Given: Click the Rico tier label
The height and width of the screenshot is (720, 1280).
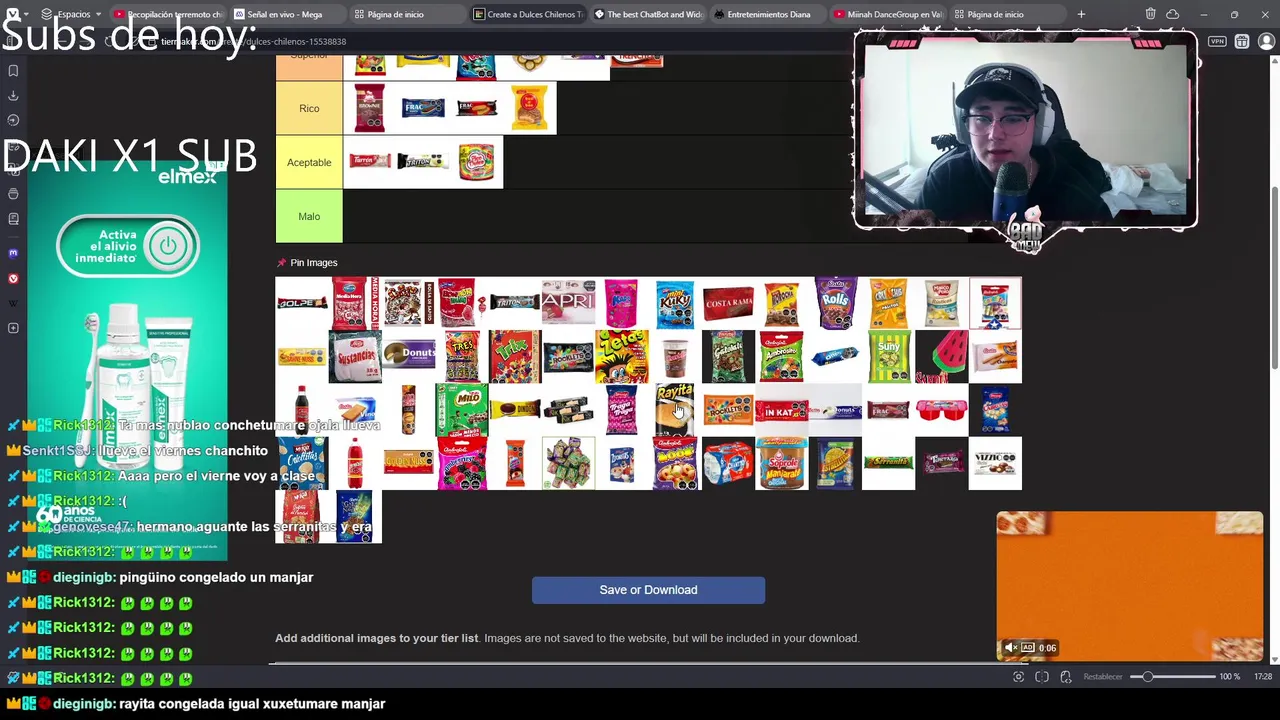Looking at the screenshot, I should pos(309,108).
